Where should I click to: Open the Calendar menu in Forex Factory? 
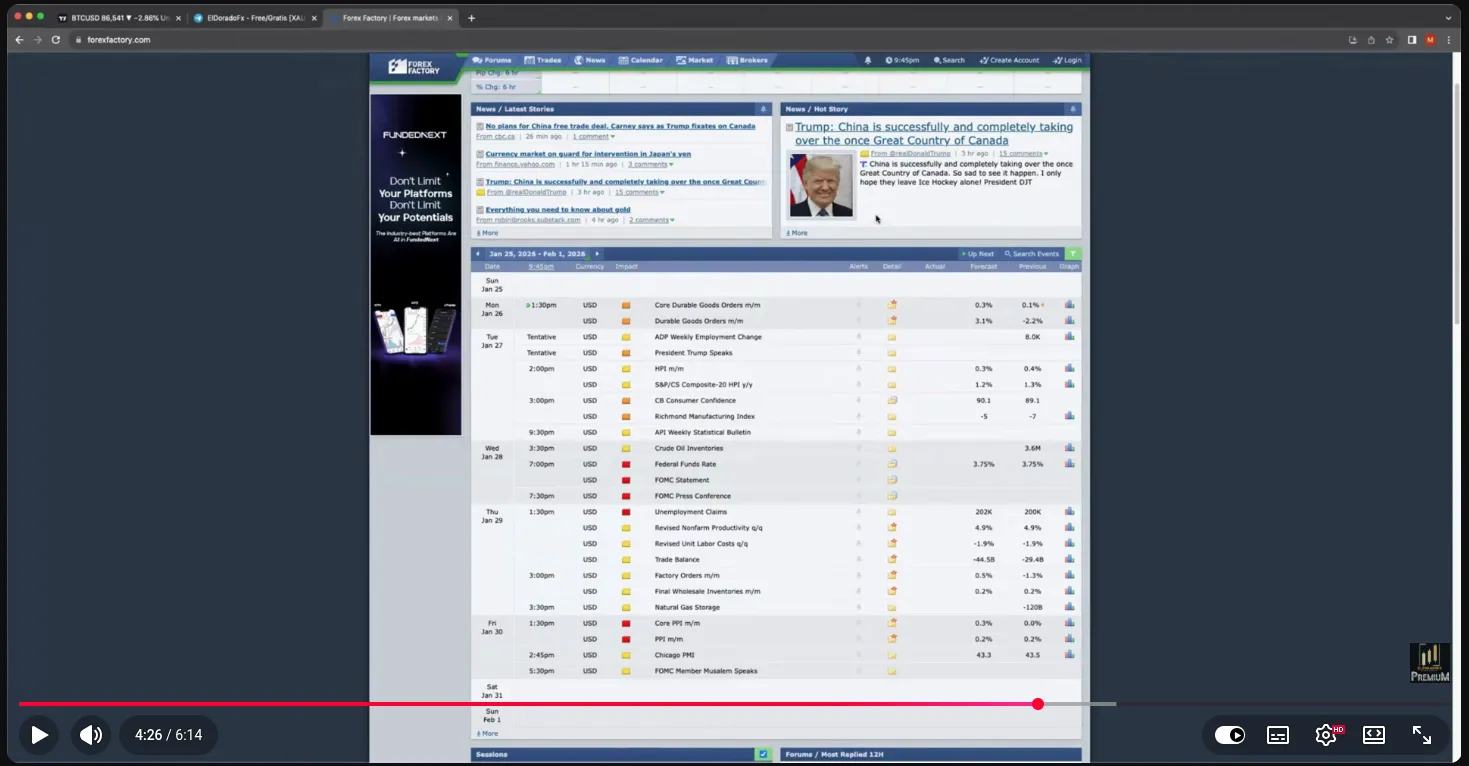click(x=640, y=60)
